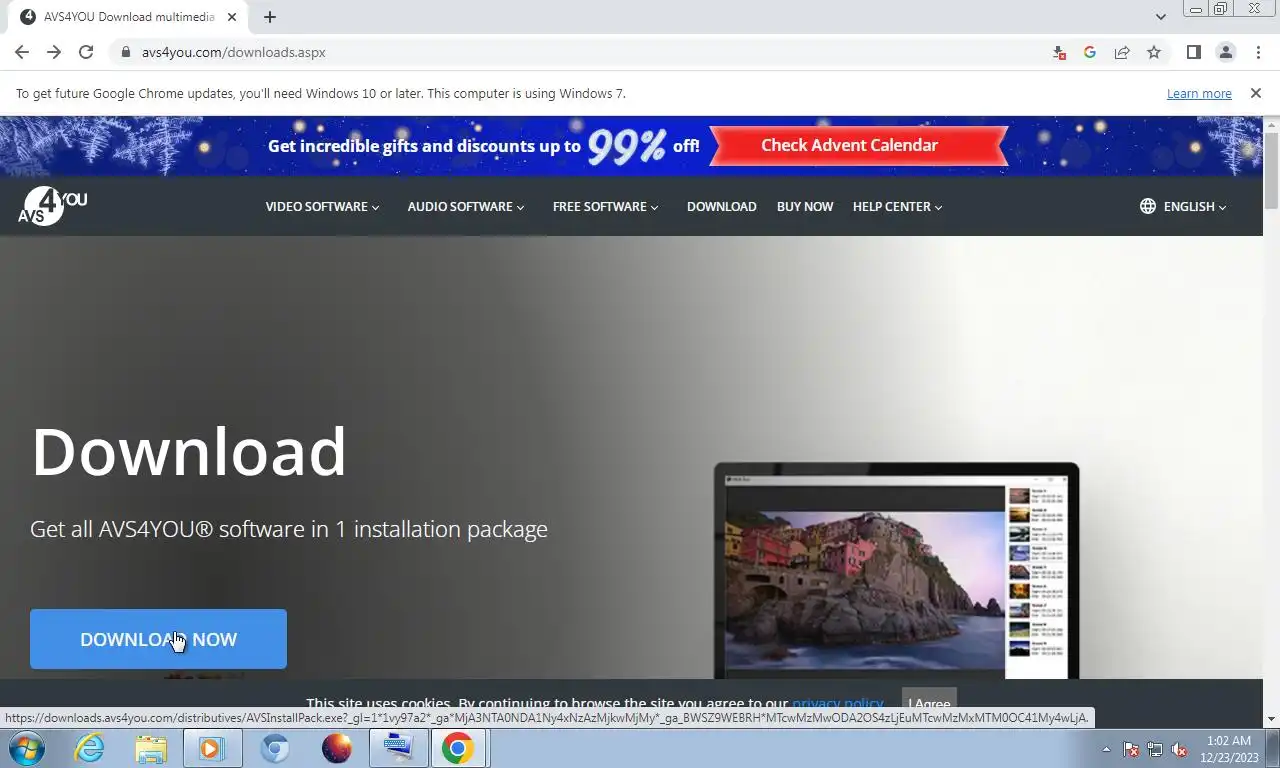Viewport: 1280px width, 768px height.
Task: Open the taskbar clock showing 1:02 AM
Action: [x=1228, y=749]
